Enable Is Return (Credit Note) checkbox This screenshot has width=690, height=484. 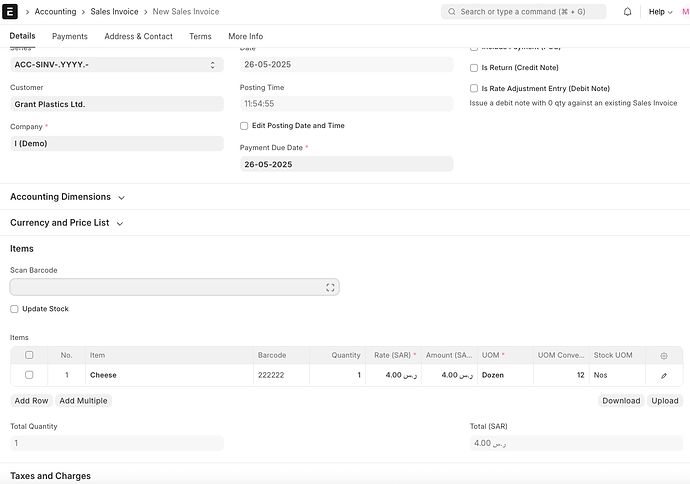click(x=474, y=68)
